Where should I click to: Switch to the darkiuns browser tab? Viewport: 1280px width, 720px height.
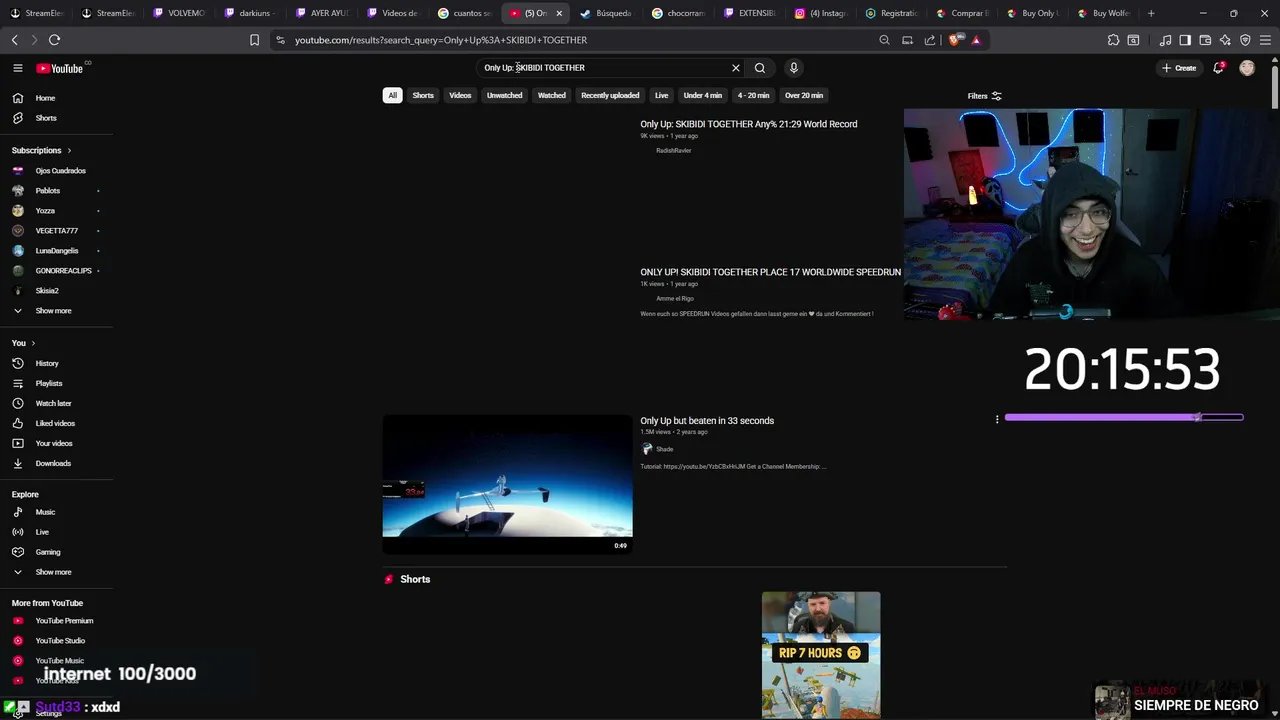point(248,13)
